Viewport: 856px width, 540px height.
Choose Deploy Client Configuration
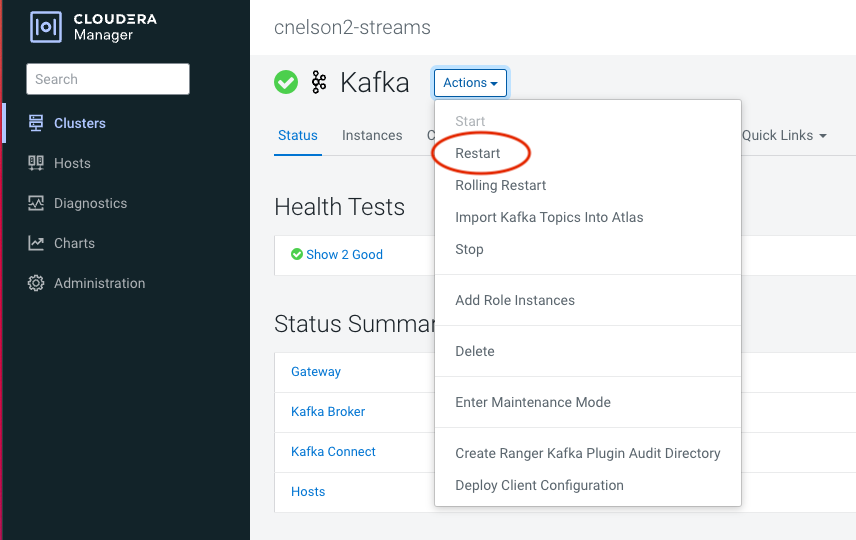539,485
